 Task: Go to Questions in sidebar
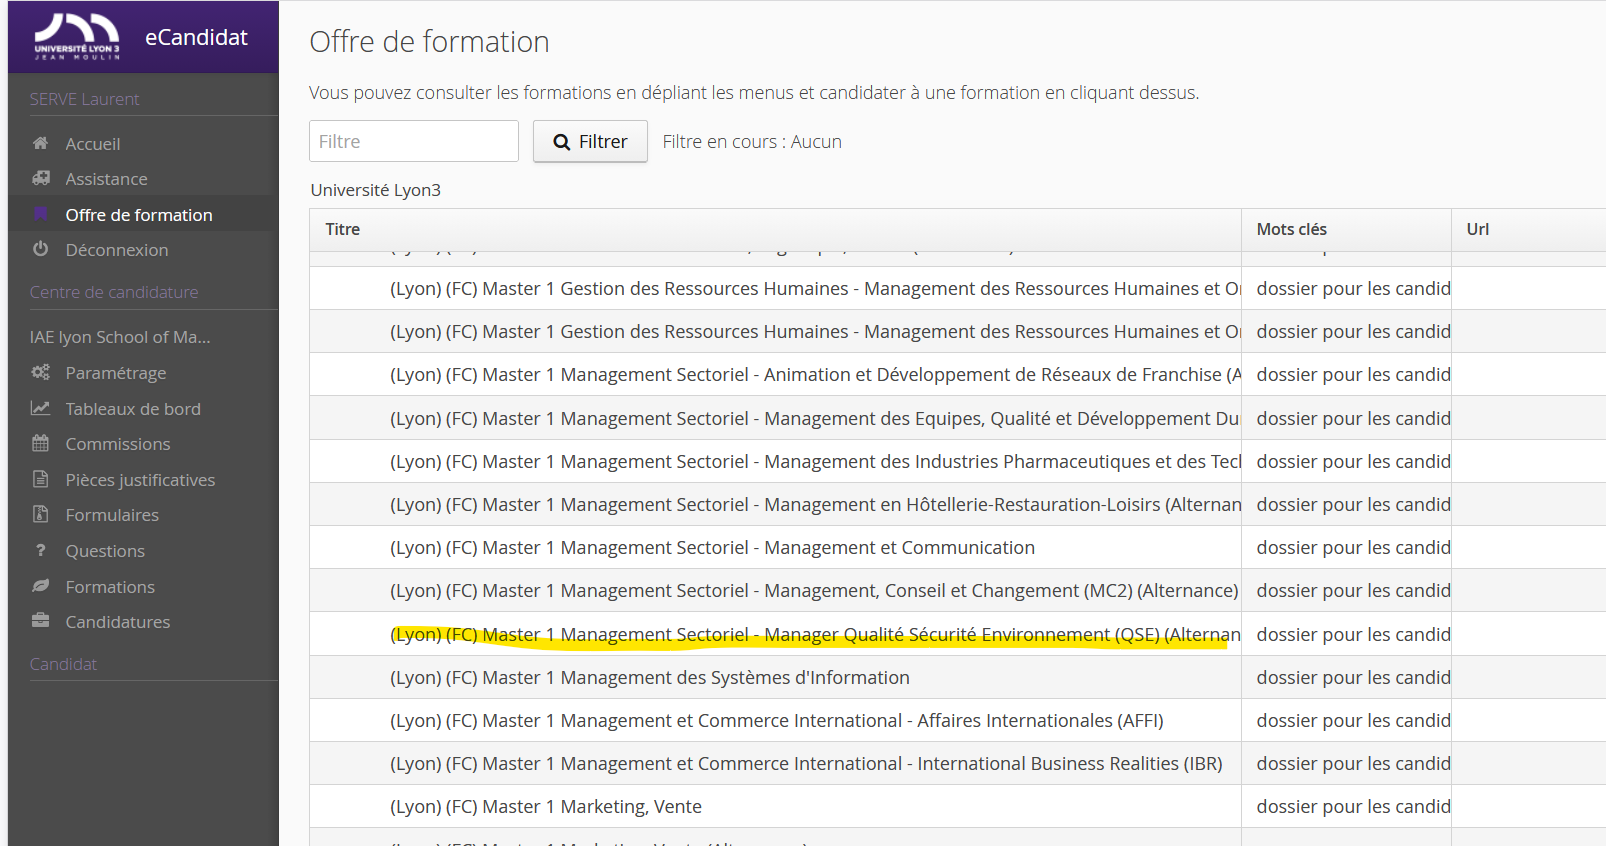(x=105, y=551)
